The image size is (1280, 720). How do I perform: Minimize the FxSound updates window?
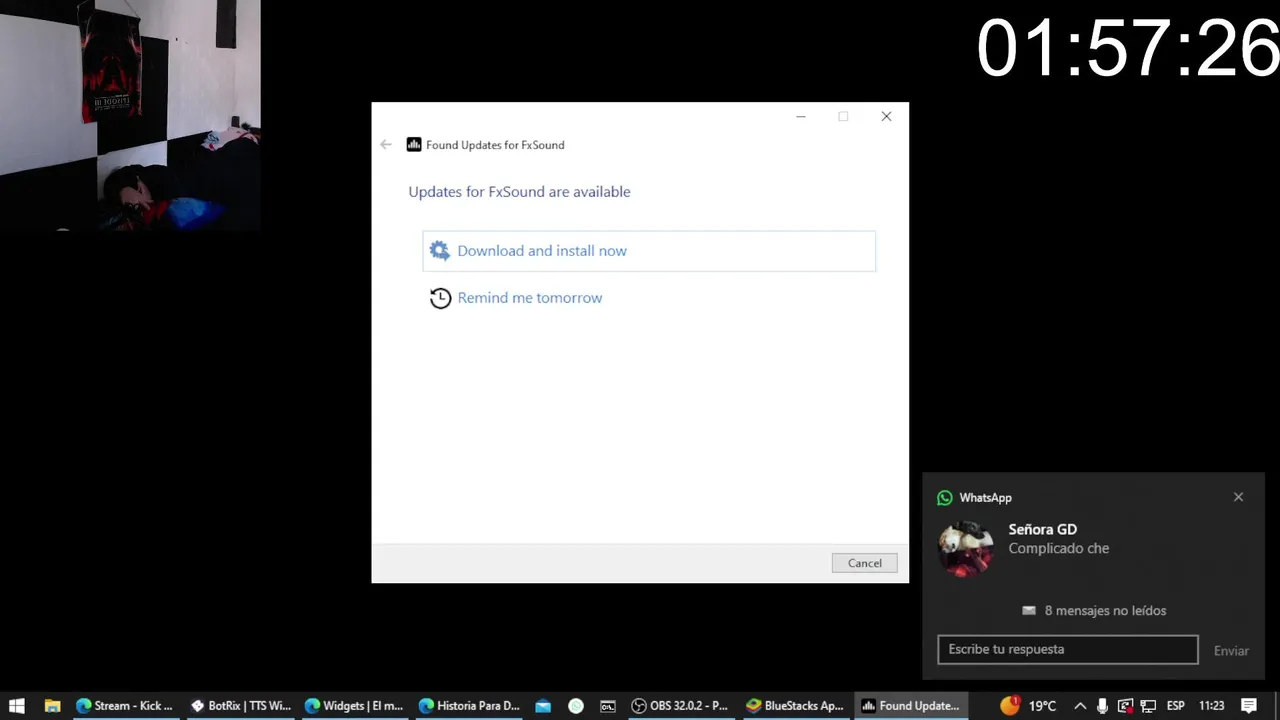(800, 117)
